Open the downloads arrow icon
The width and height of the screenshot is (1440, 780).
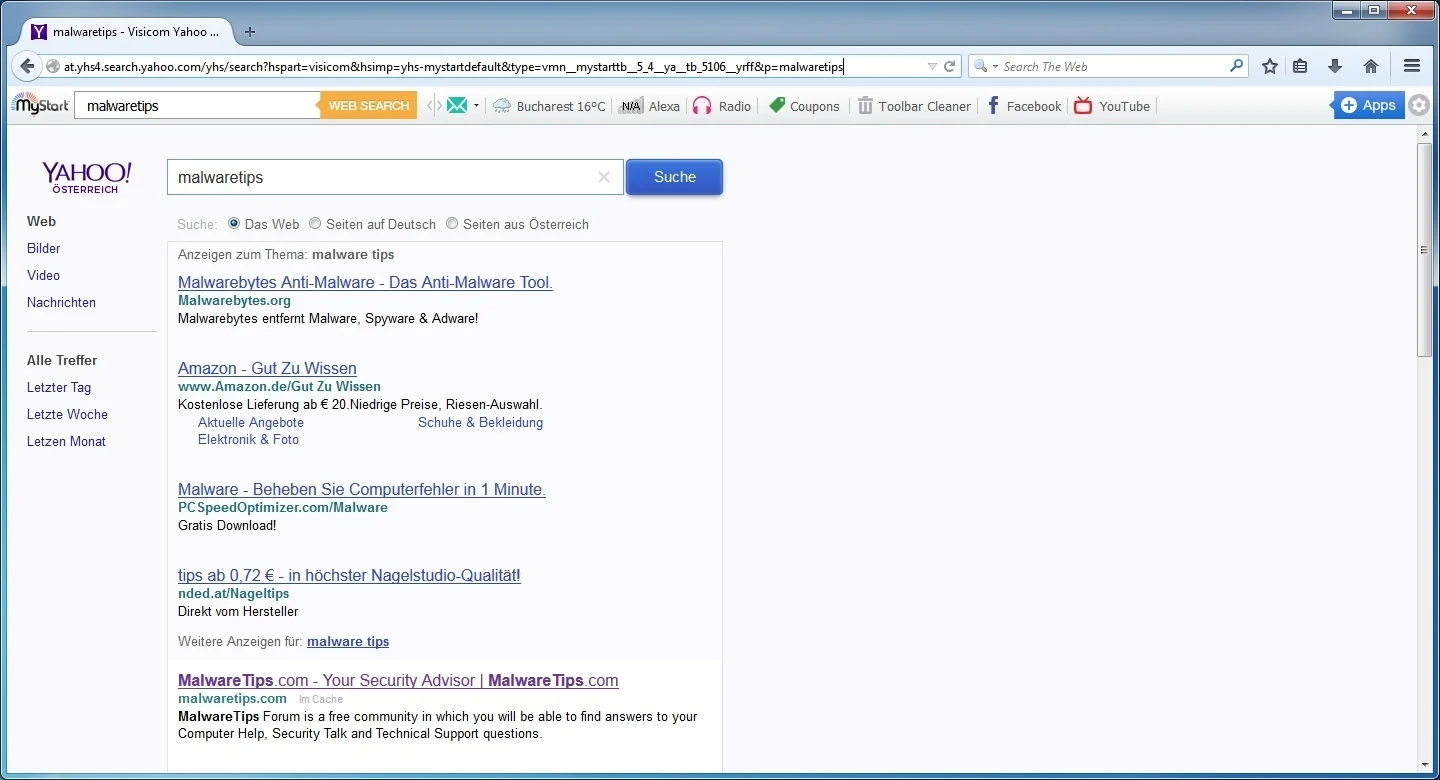pyautogui.click(x=1335, y=66)
